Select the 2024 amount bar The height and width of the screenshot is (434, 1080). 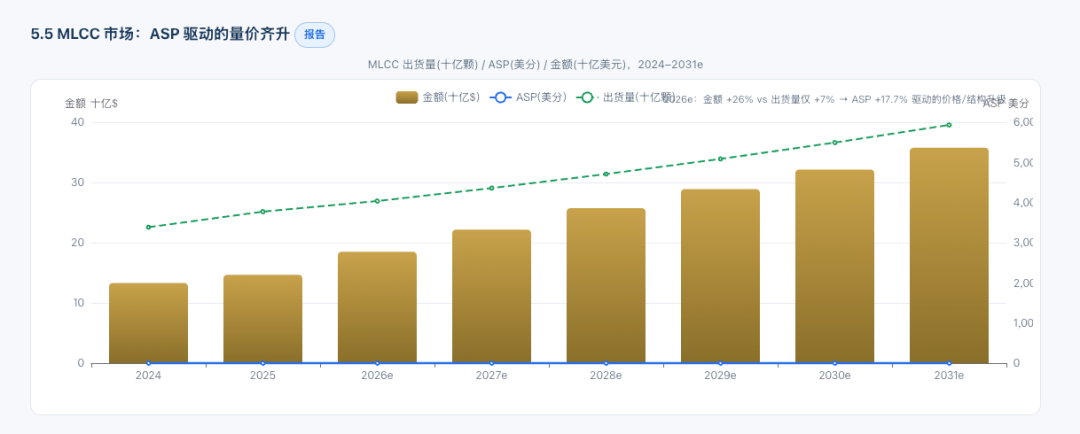[x=148, y=323]
